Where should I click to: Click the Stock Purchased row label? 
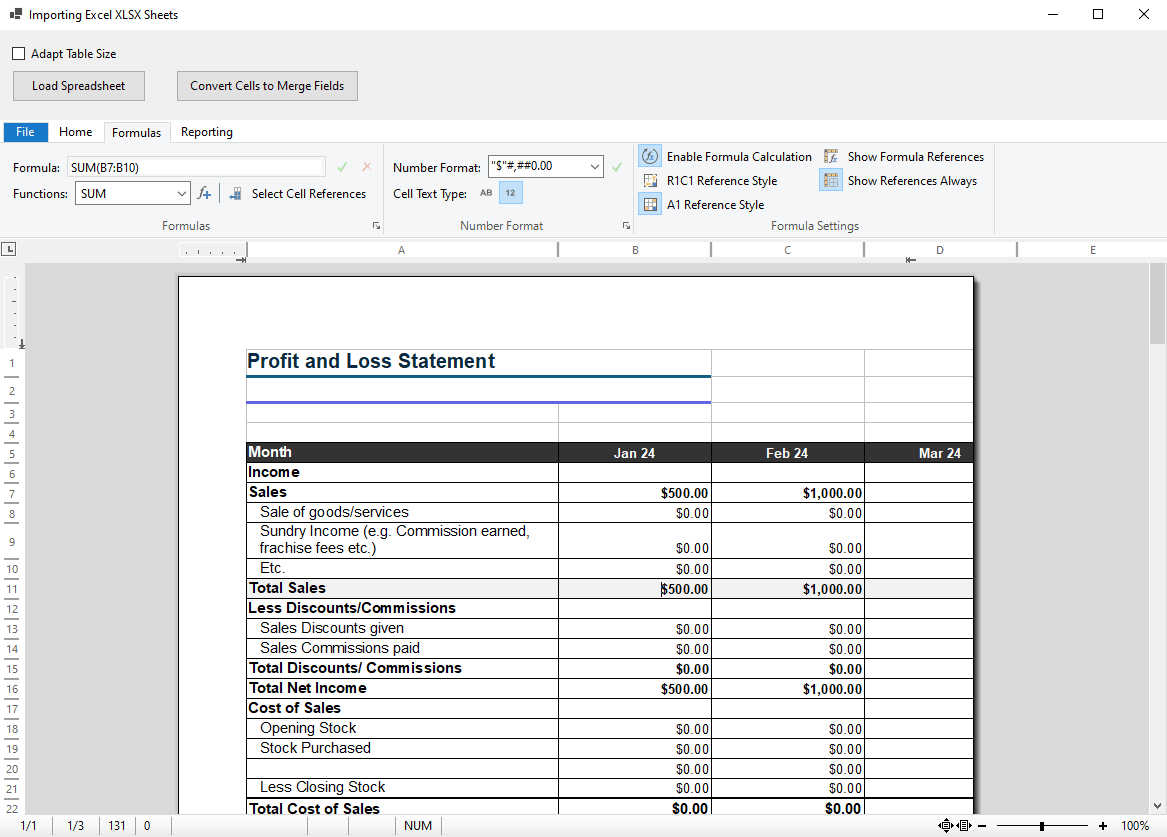point(315,748)
